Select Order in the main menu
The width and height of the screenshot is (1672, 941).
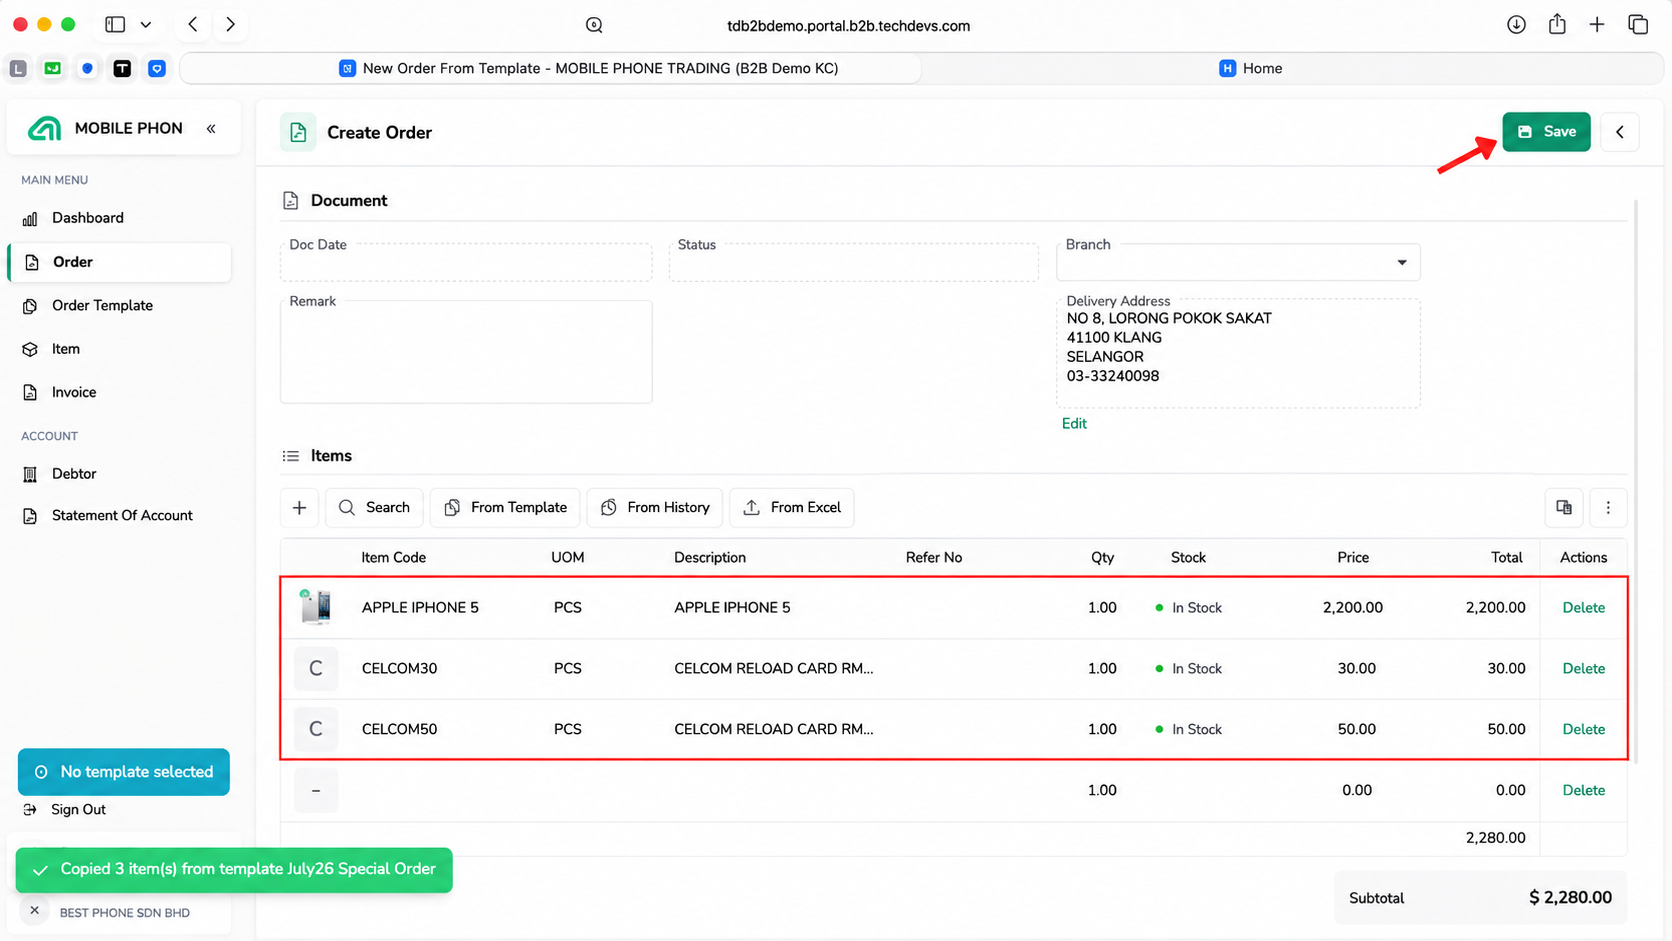(x=120, y=262)
